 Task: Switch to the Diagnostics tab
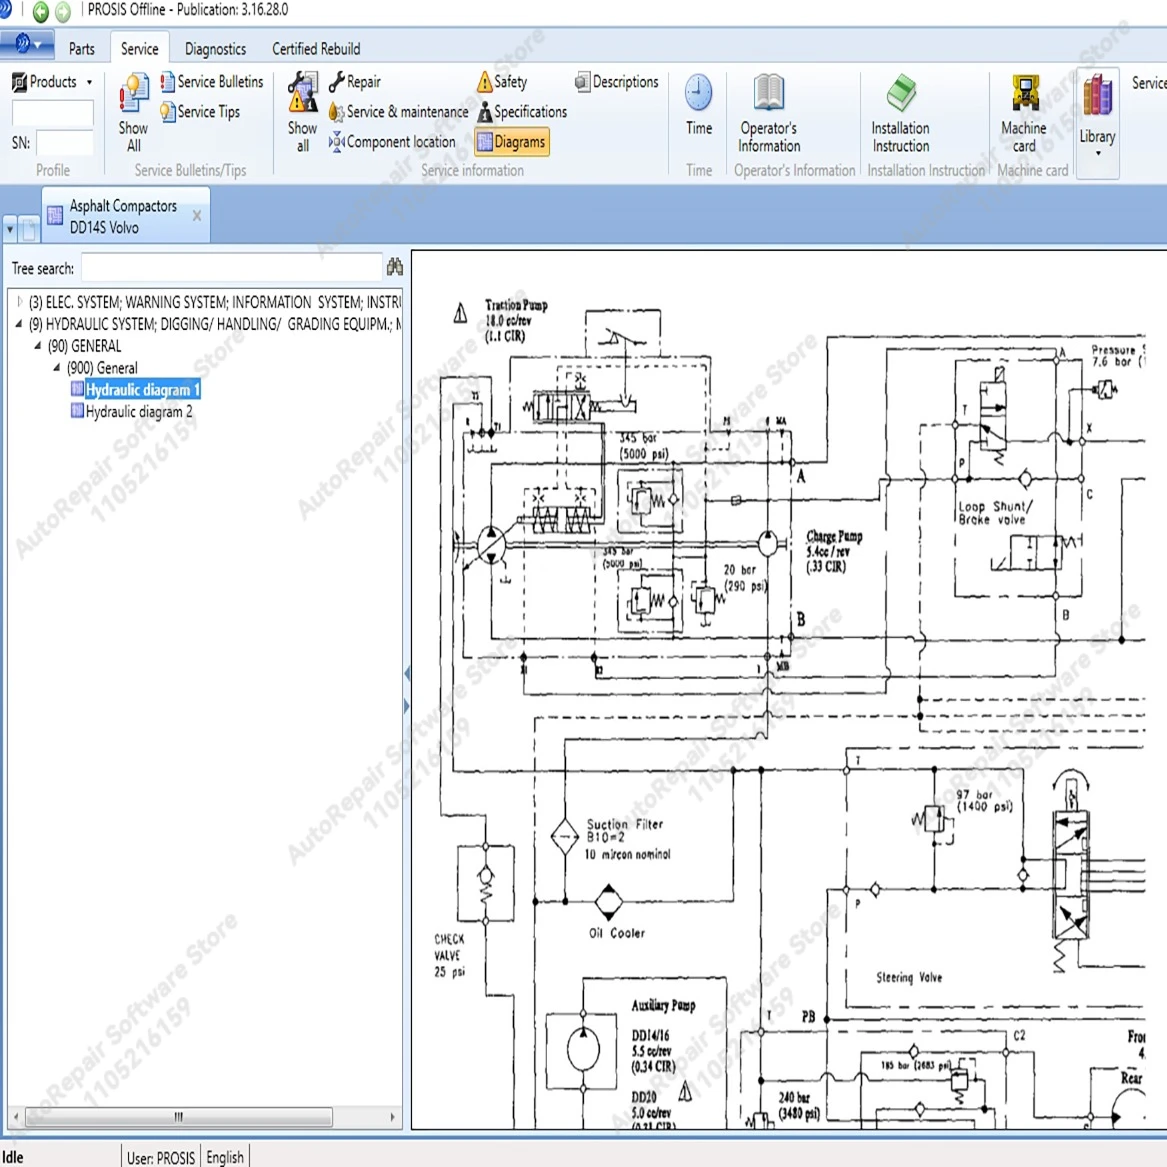tap(215, 48)
